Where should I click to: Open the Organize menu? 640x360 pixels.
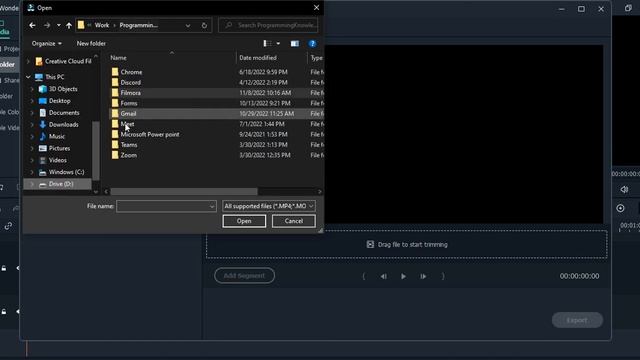(x=47, y=43)
